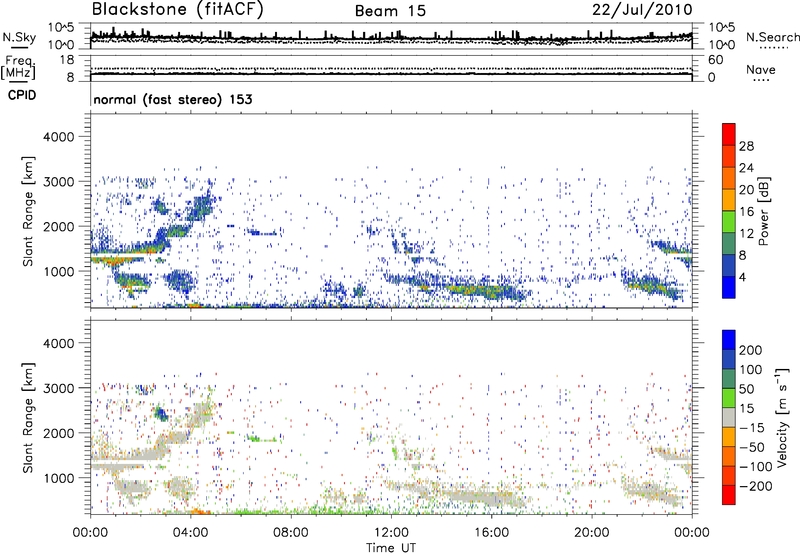Select "12" on the power colorbar
Screen dimensions: 800x554
point(746,233)
